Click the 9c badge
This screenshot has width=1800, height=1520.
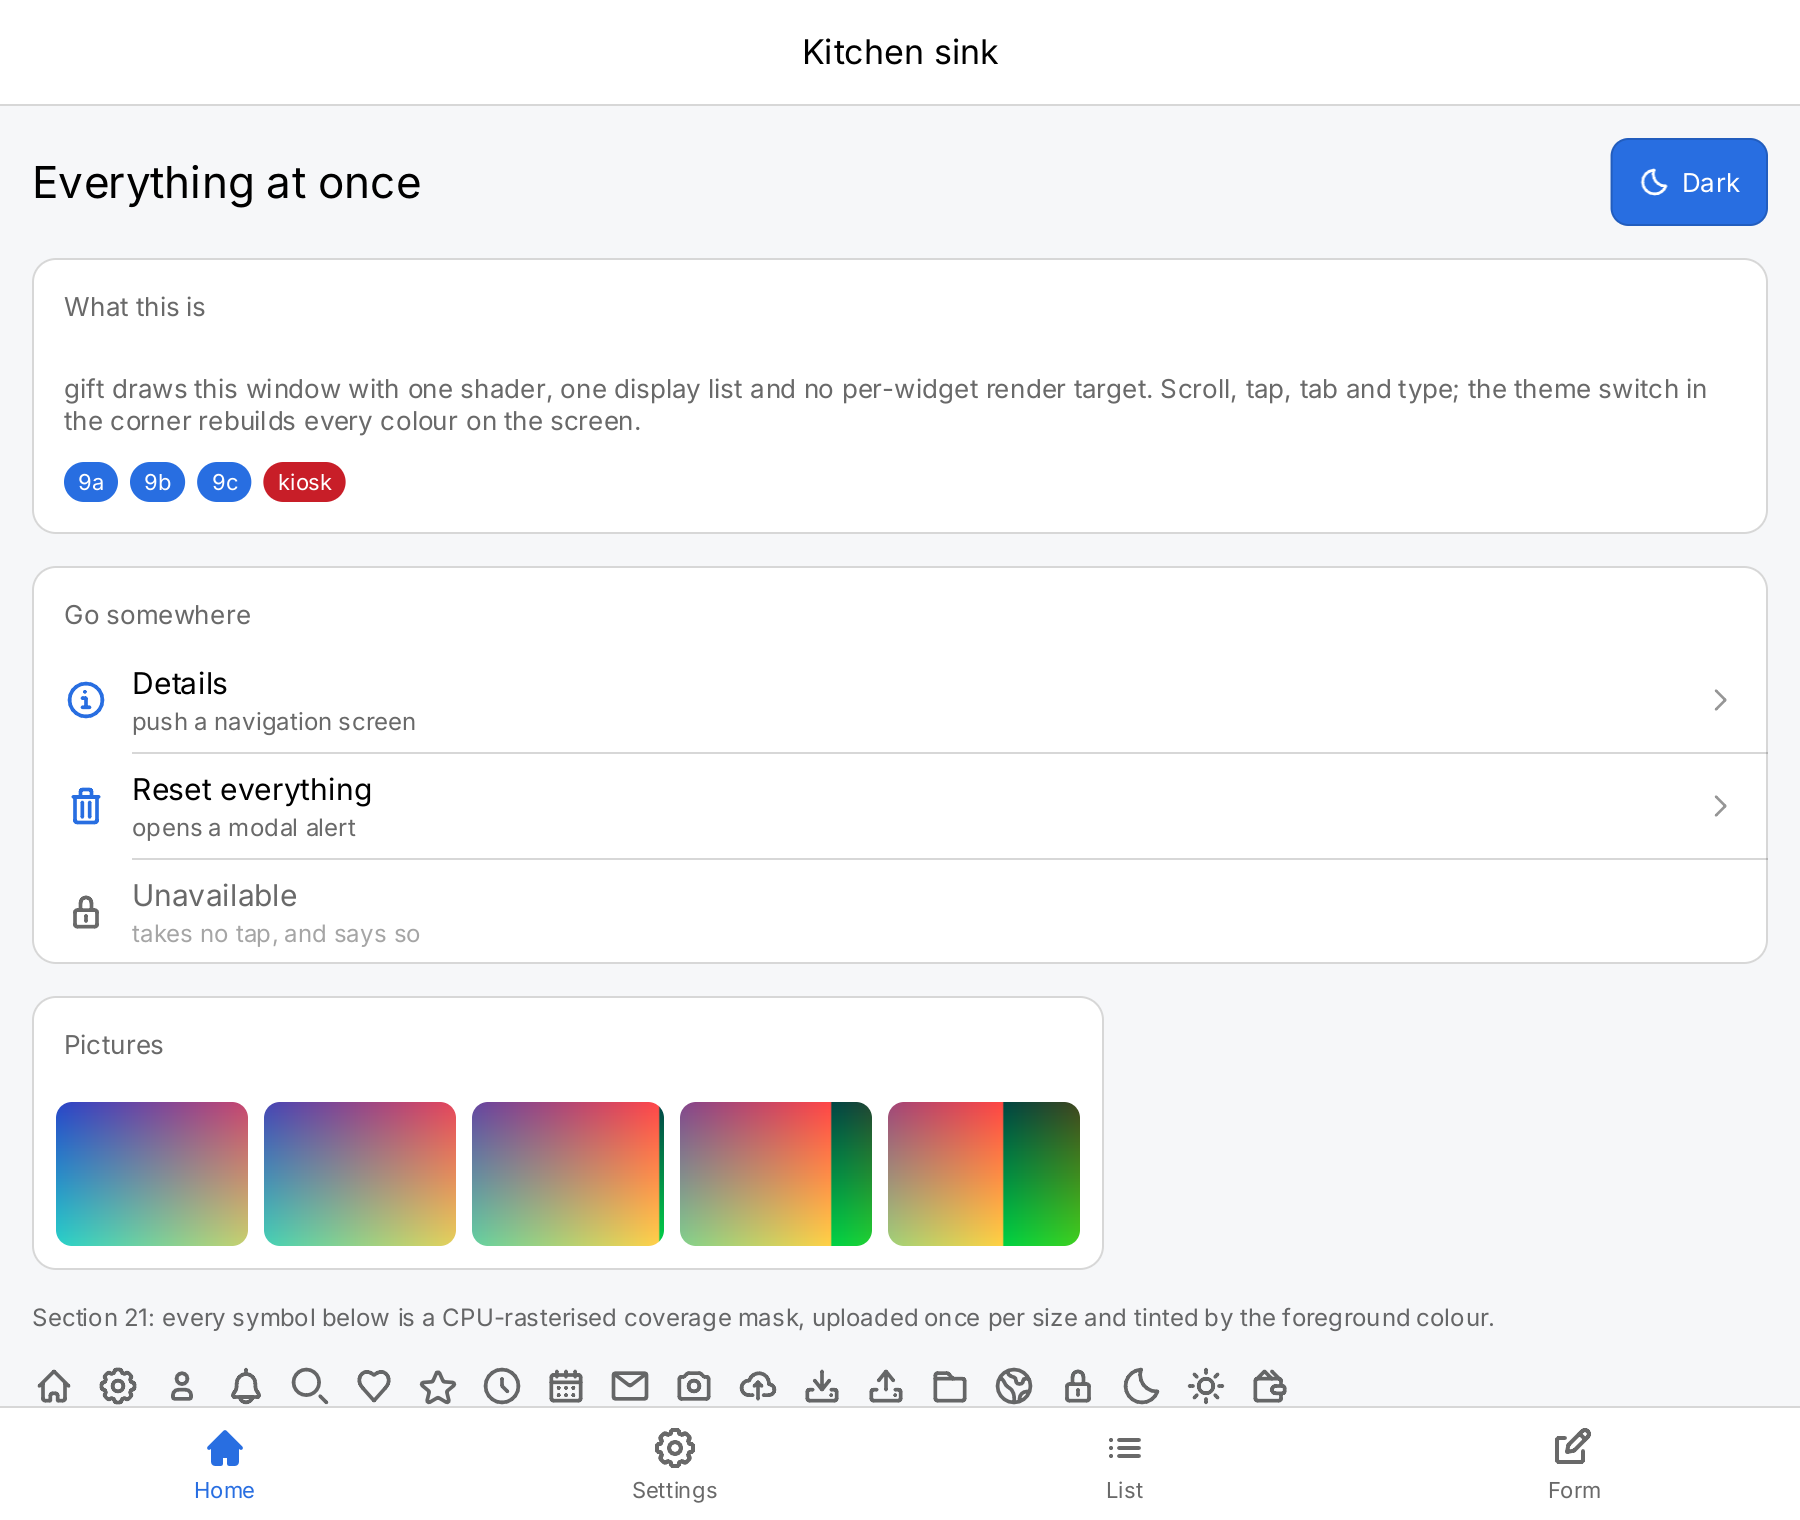tap(224, 482)
